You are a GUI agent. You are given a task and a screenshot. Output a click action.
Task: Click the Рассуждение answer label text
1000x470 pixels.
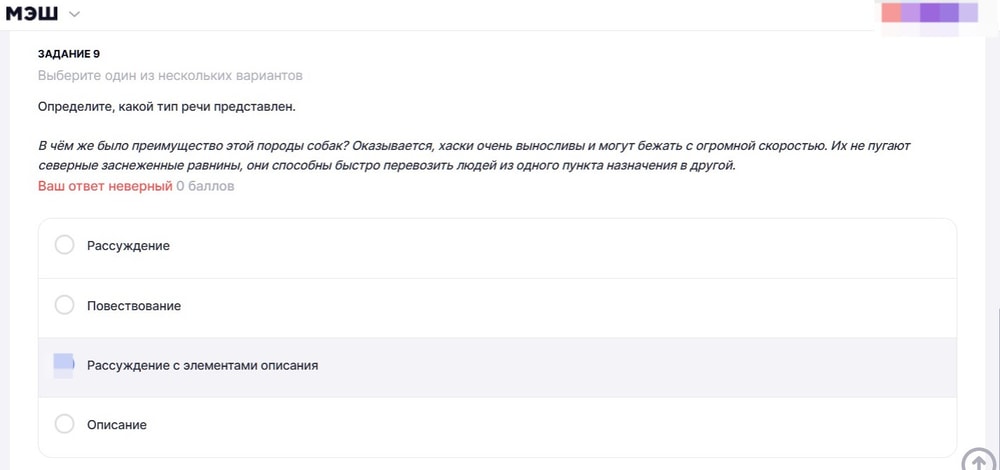tap(128, 246)
